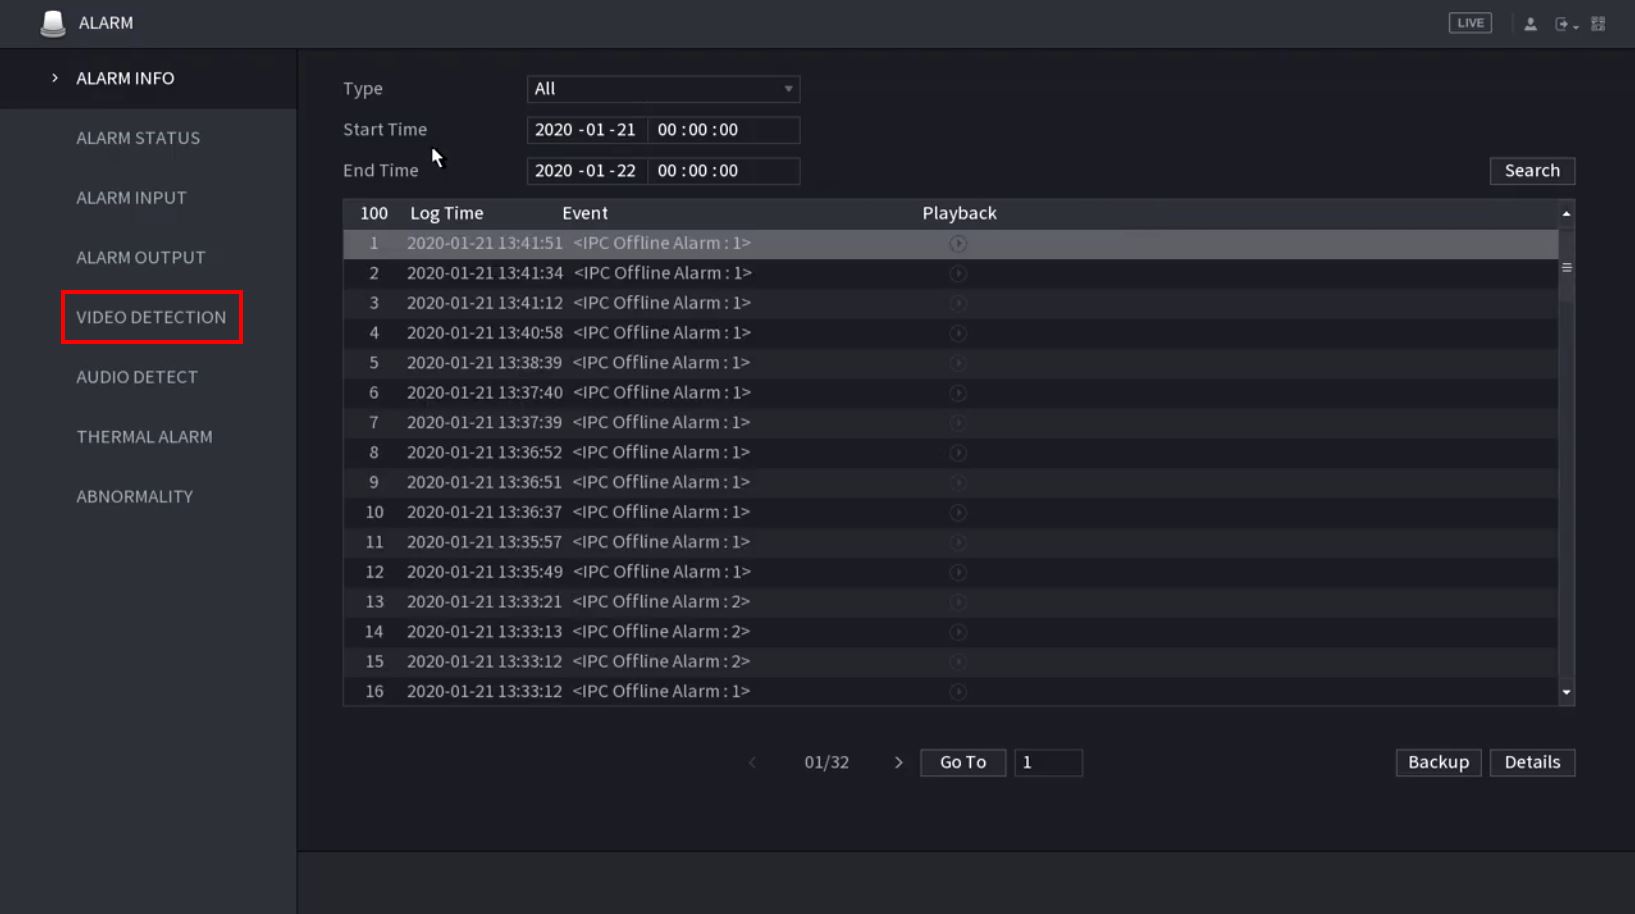Go to next results page
The width and height of the screenshot is (1635, 914).
tap(898, 763)
